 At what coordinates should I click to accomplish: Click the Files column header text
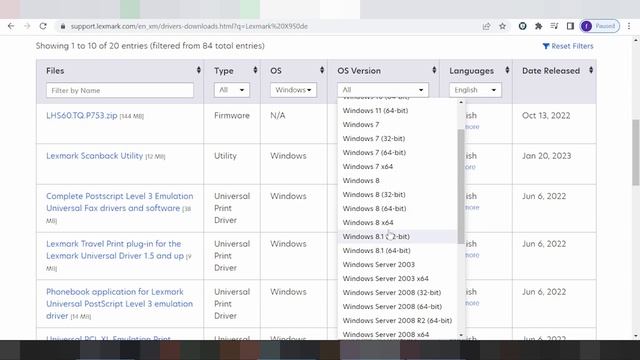55,71
